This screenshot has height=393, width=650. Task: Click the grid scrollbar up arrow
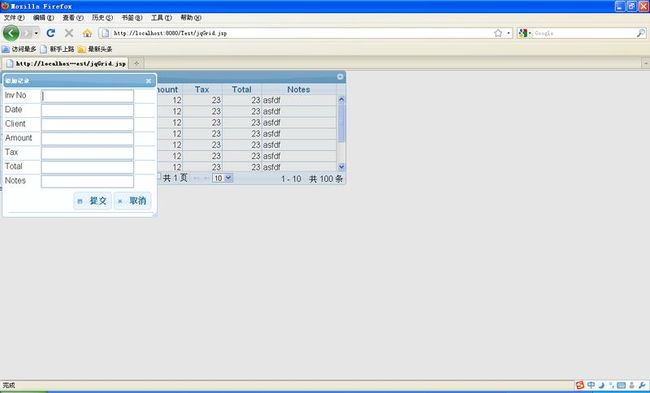[x=342, y=99]
